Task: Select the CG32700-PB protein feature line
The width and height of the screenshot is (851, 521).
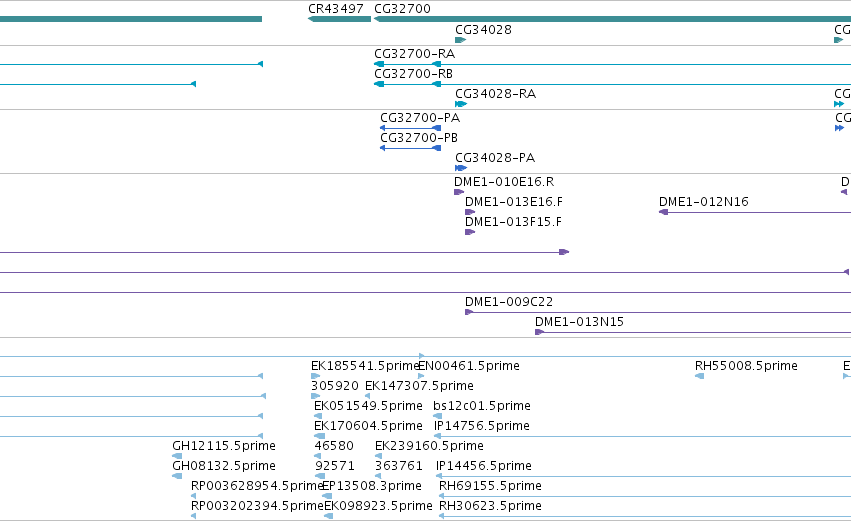Action: [410, 148]
